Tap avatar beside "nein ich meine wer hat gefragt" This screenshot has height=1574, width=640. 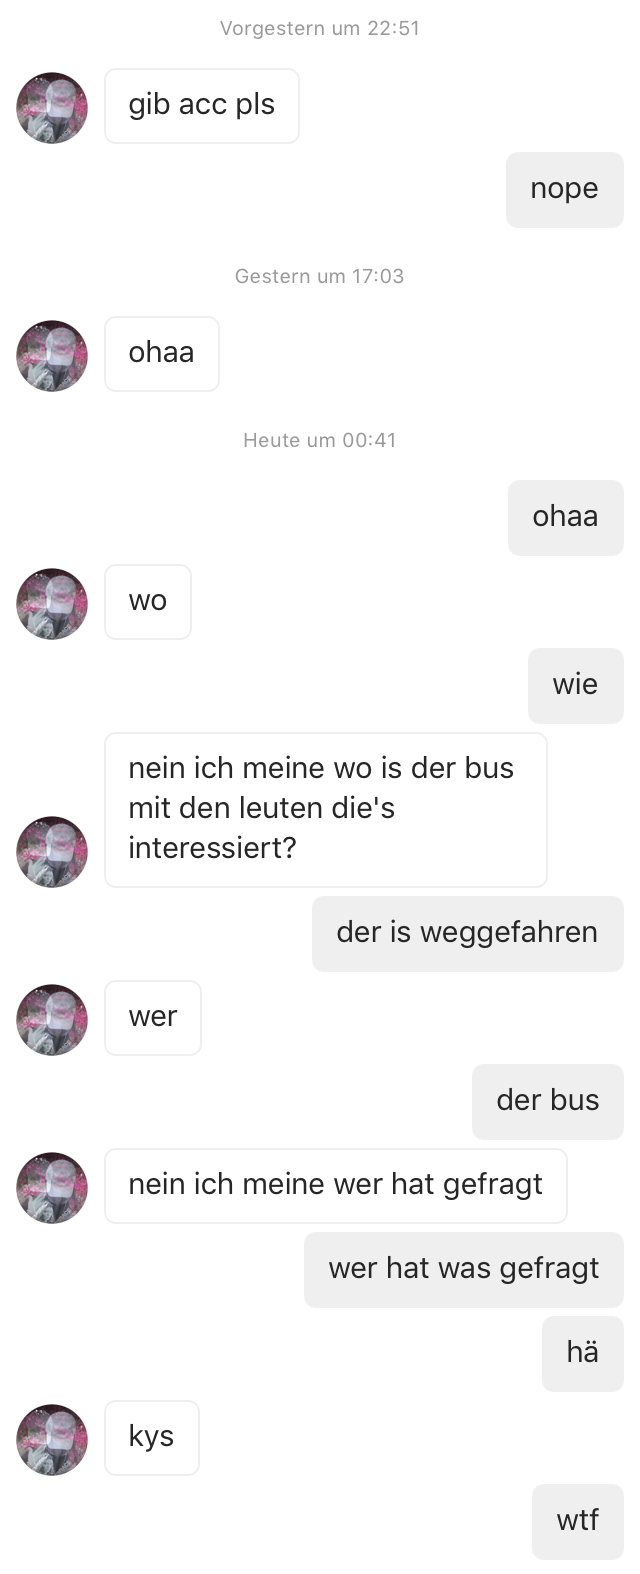click(52, 1188)
